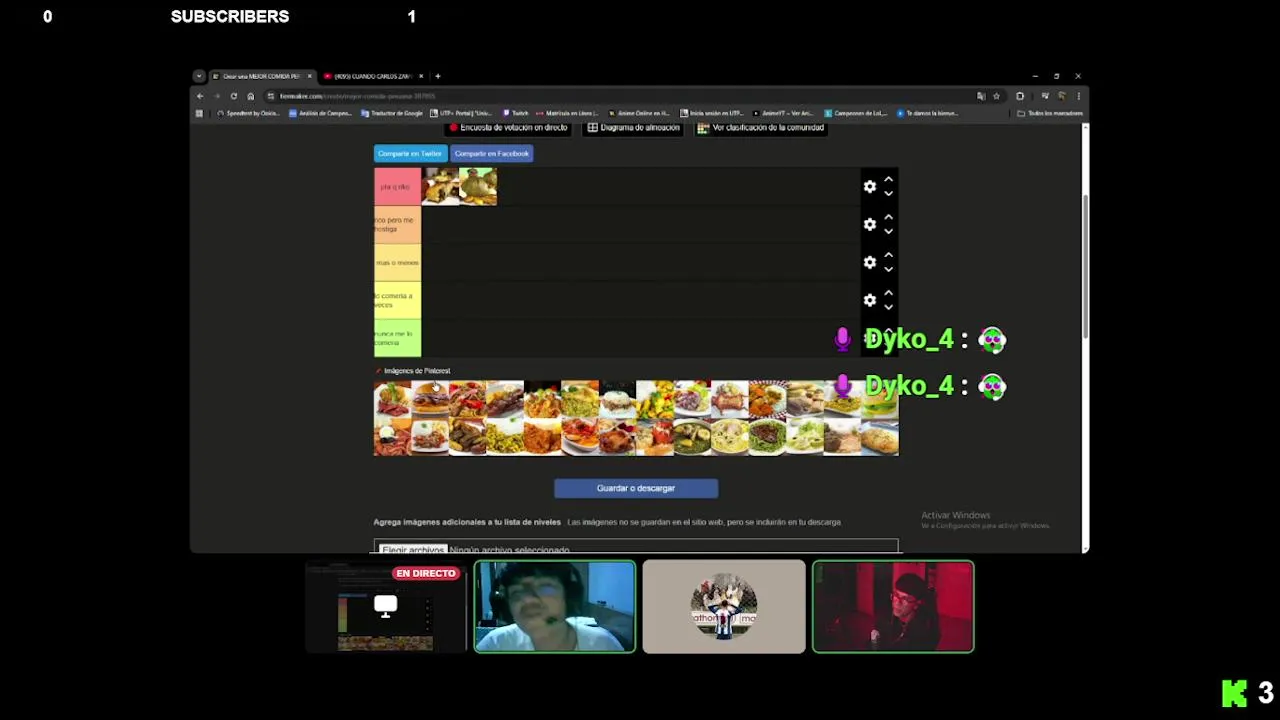Viewport: 1280px width, 720px height.
Task: Open Todos los marcadores folder
Action: (x=1051, y=113)
